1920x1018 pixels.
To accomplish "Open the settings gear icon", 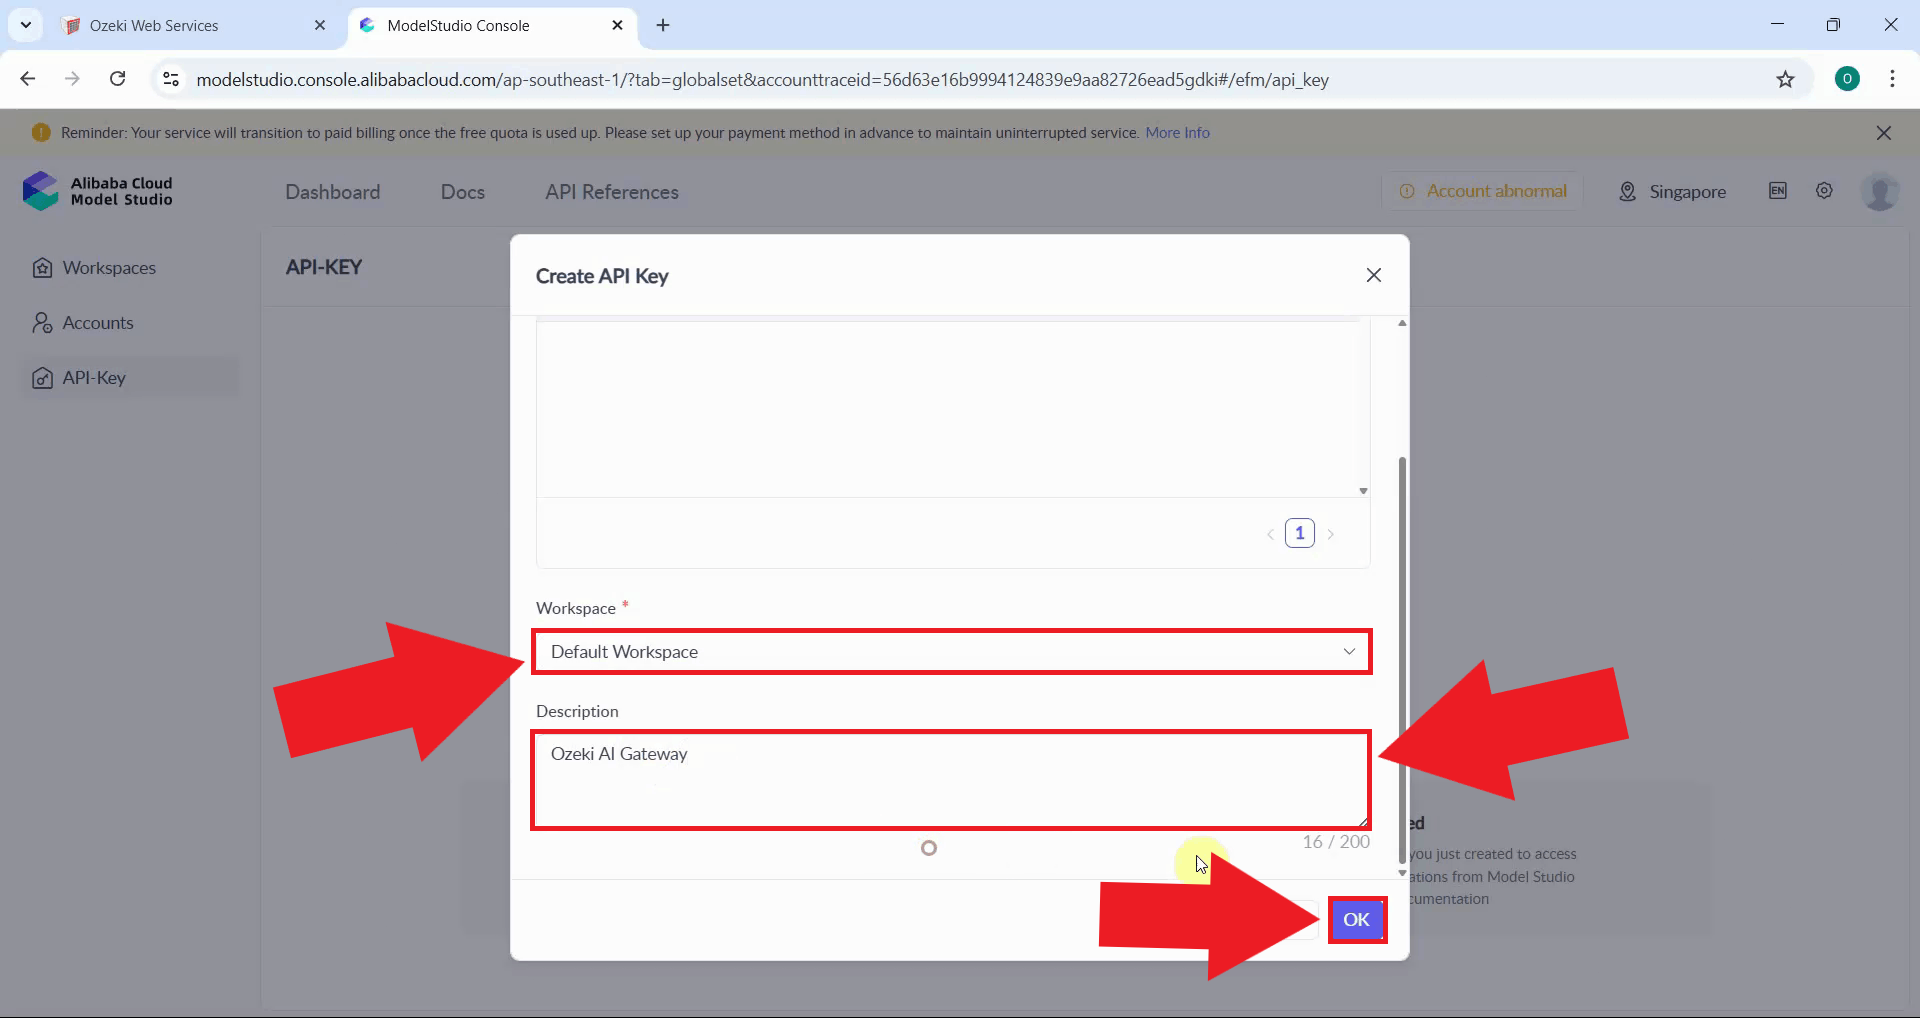I will tap(1824, 191).
